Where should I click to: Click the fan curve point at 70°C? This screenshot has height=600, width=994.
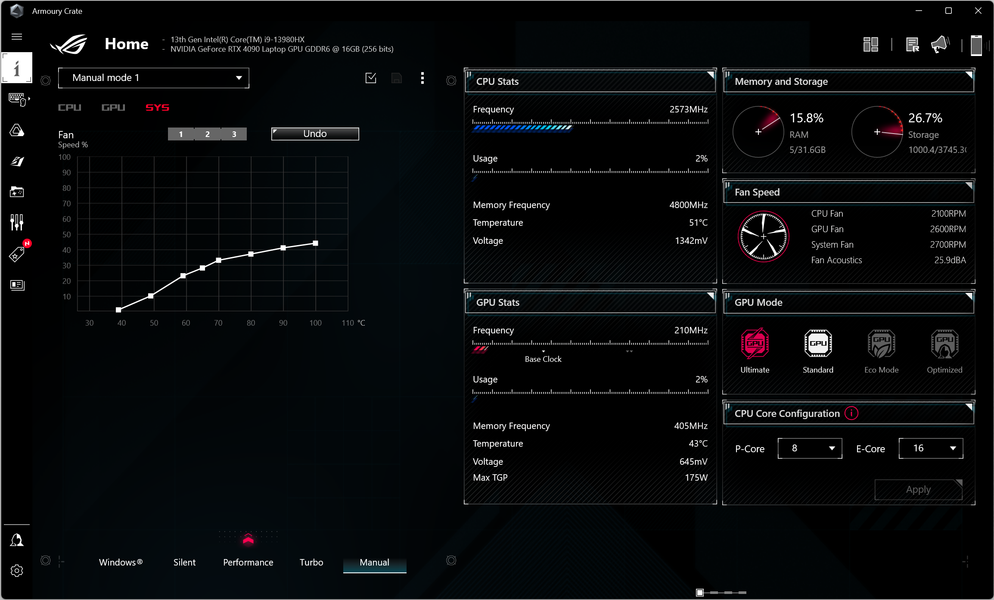pos(219,260)
